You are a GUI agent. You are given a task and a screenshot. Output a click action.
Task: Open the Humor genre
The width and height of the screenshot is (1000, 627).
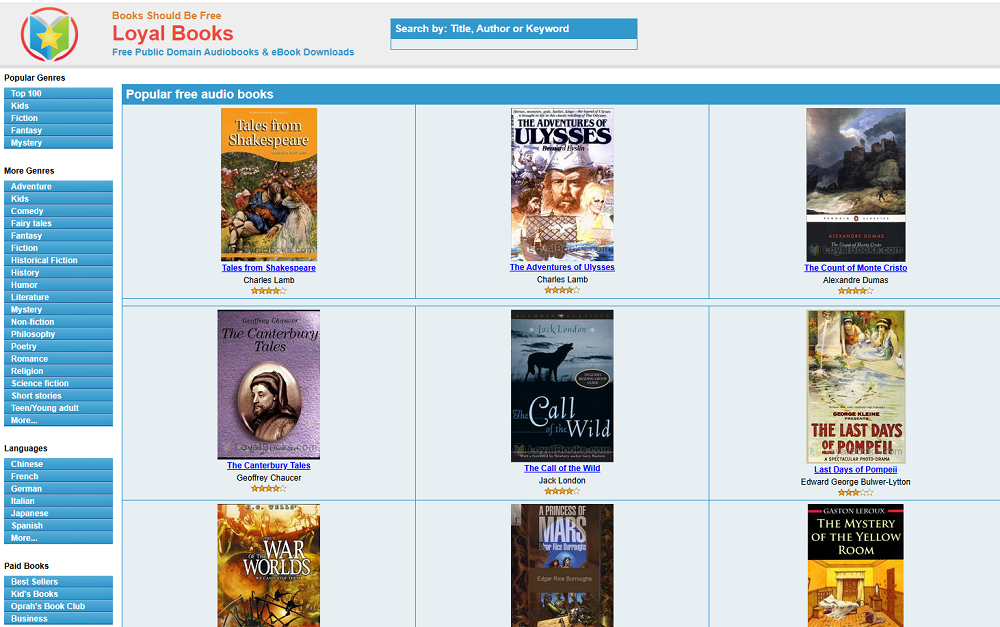(x=58, y=285)
